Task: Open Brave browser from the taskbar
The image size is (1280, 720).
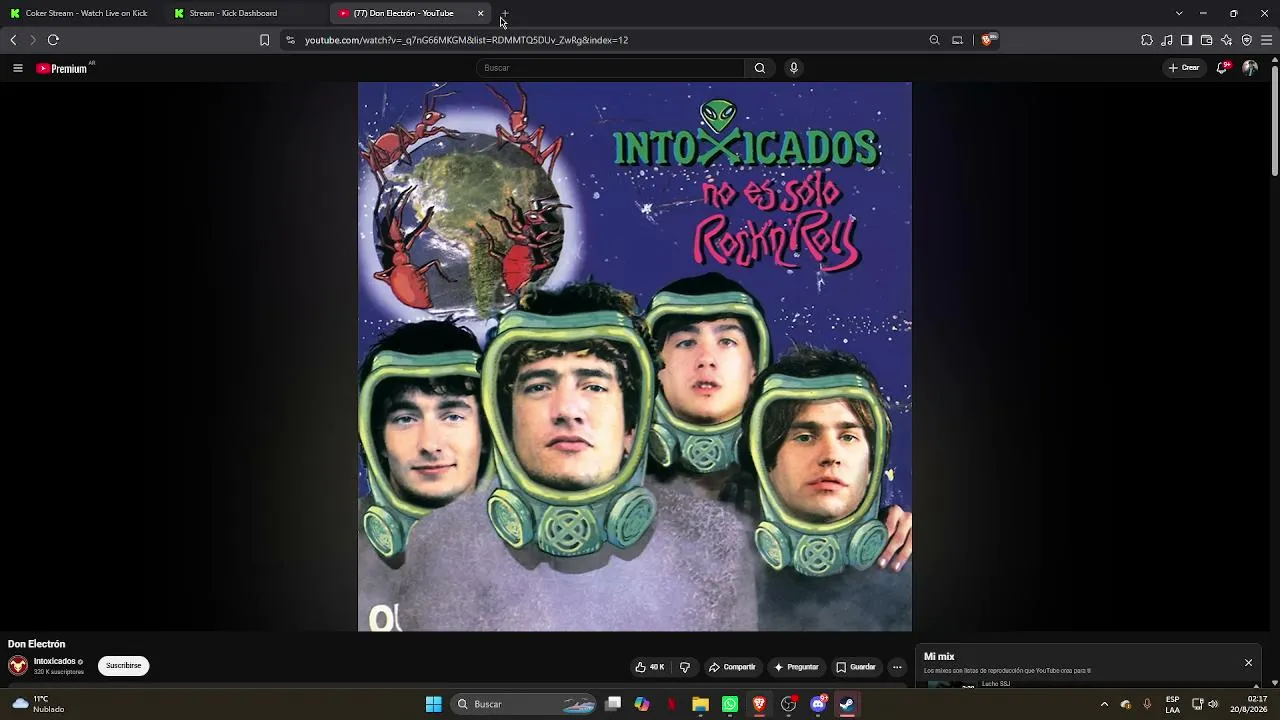Action: coord(759,704)
